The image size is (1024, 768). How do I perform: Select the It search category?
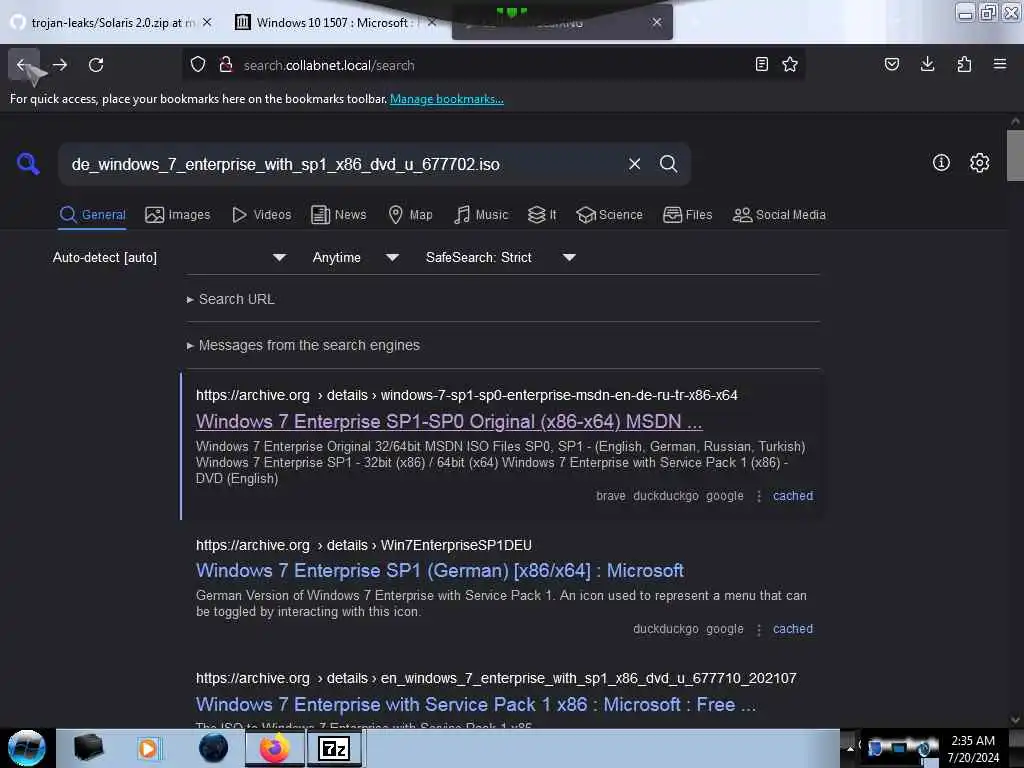point(542,215)
